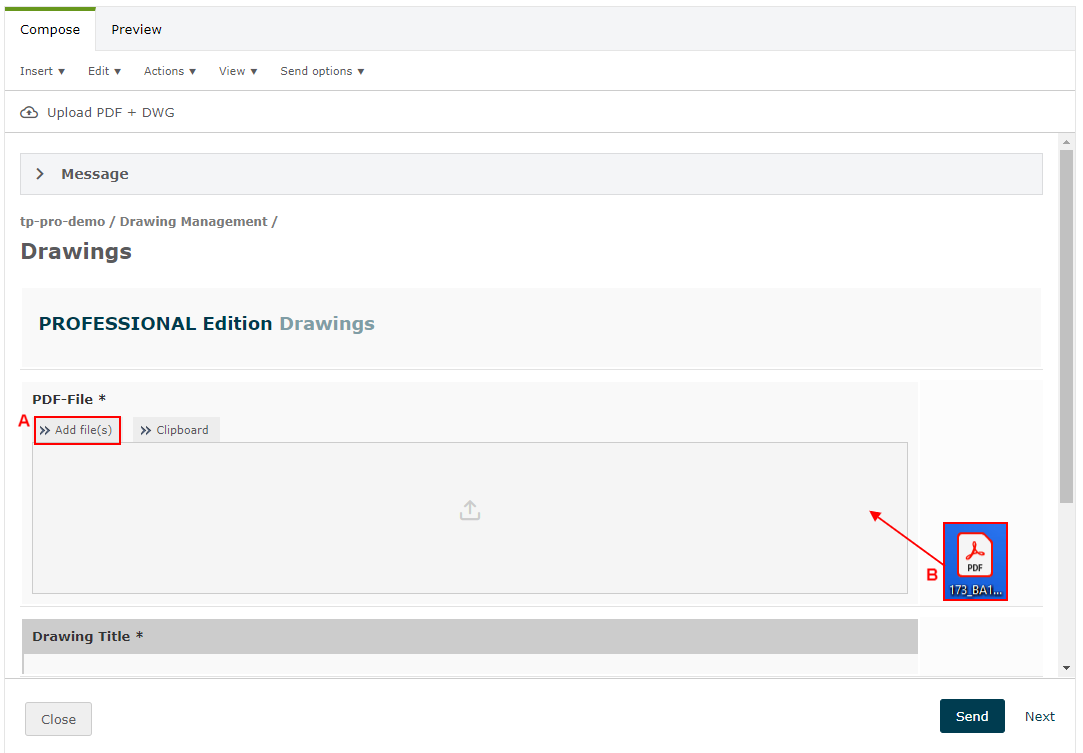
Task: Click the Drawing Title input field
Action: tap(470, 664)
